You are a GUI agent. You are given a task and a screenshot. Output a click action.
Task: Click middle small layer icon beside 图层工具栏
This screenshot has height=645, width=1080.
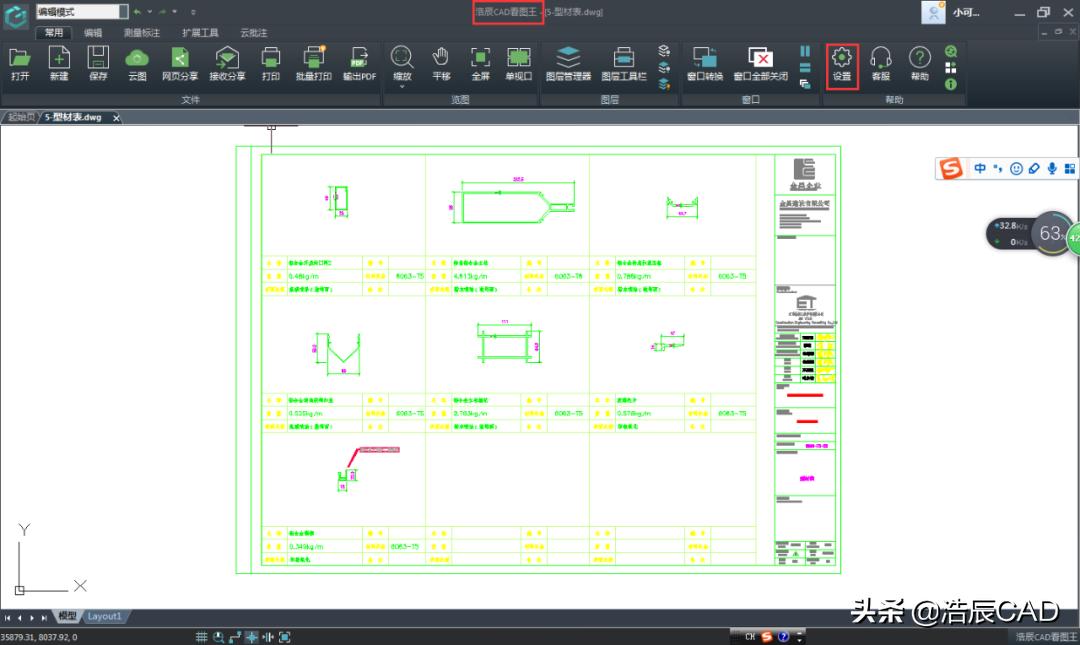point(664,68)
